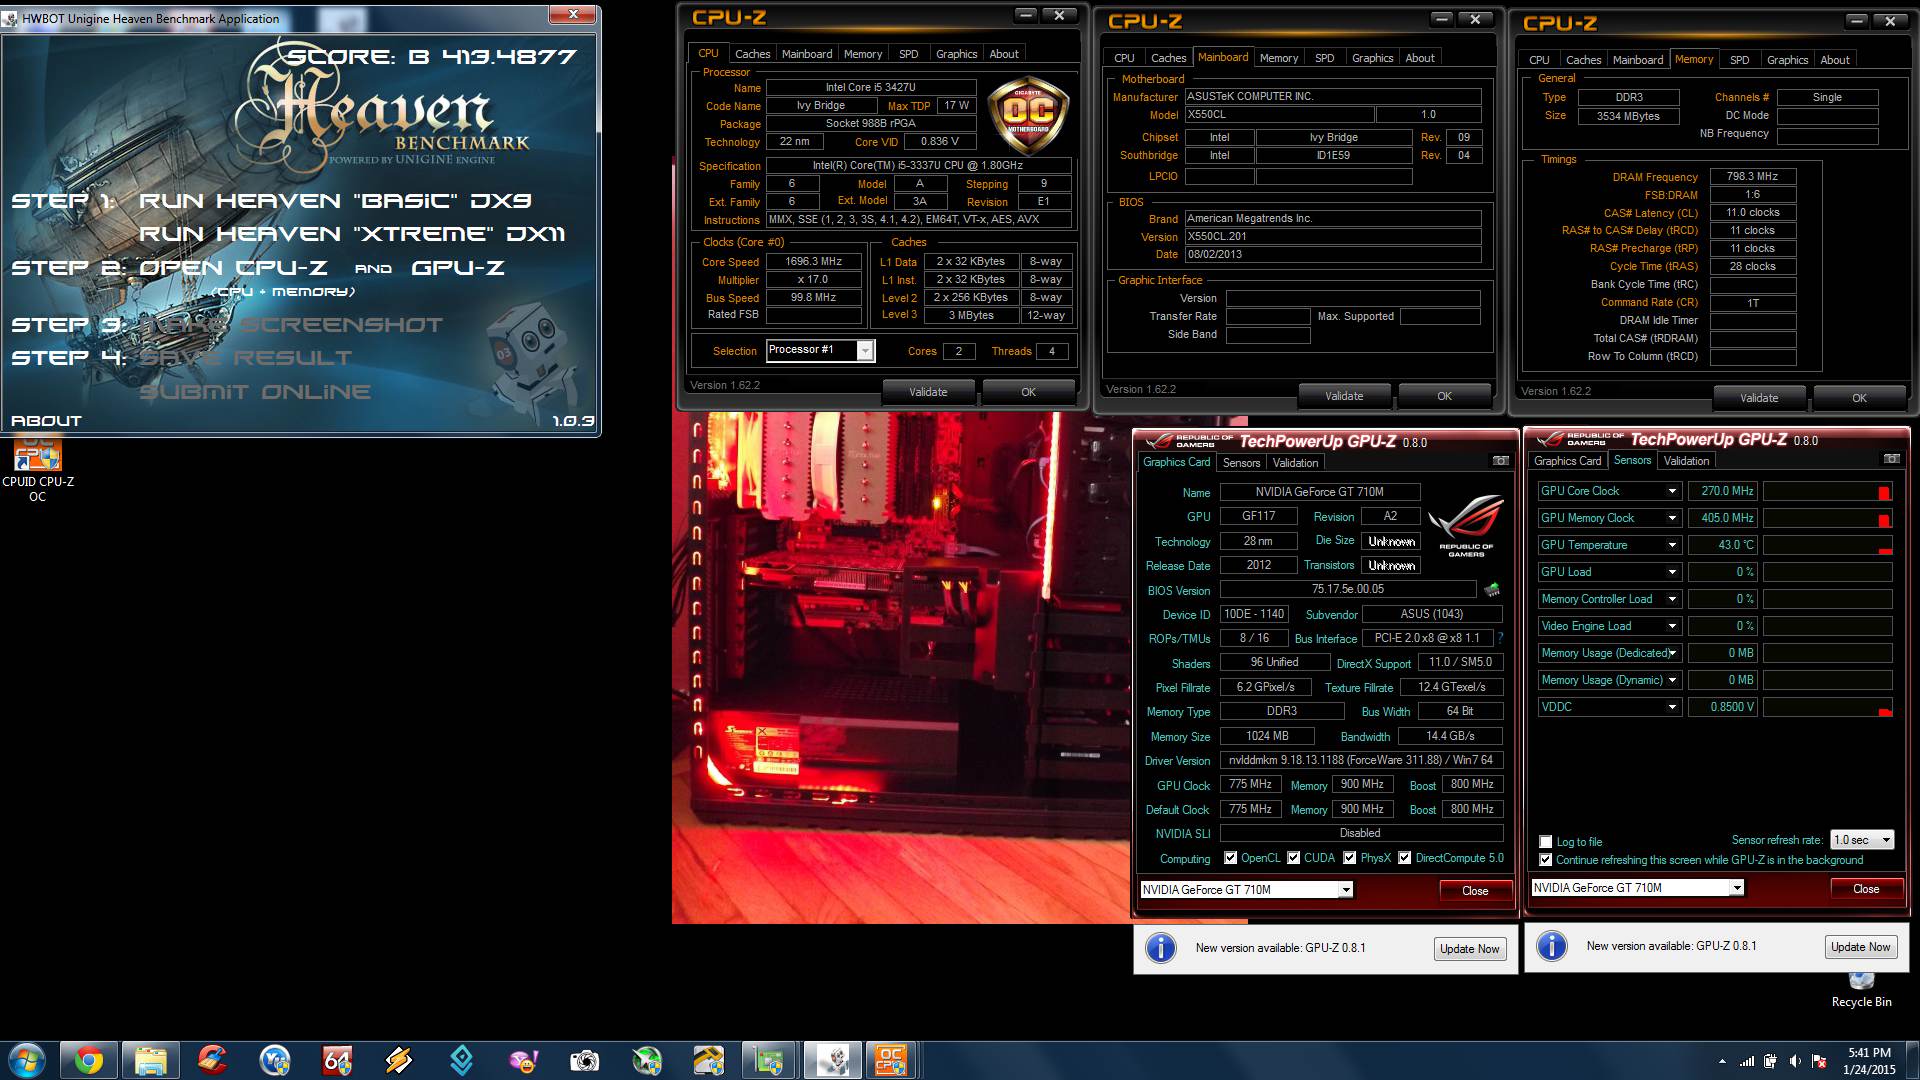Open Video Engine Load sensor dropdown
The width and height of the screenshot is (1920, 1080).
coord(1671,626)
